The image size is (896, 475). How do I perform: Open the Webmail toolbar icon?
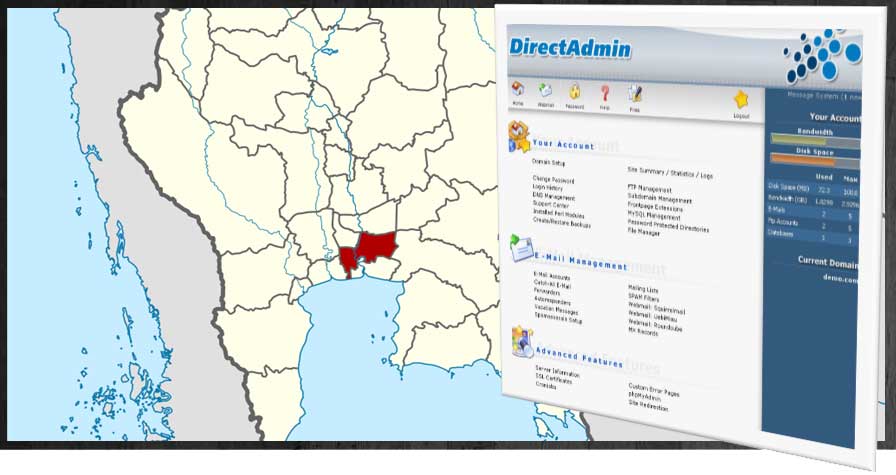(x=546, y=91)
